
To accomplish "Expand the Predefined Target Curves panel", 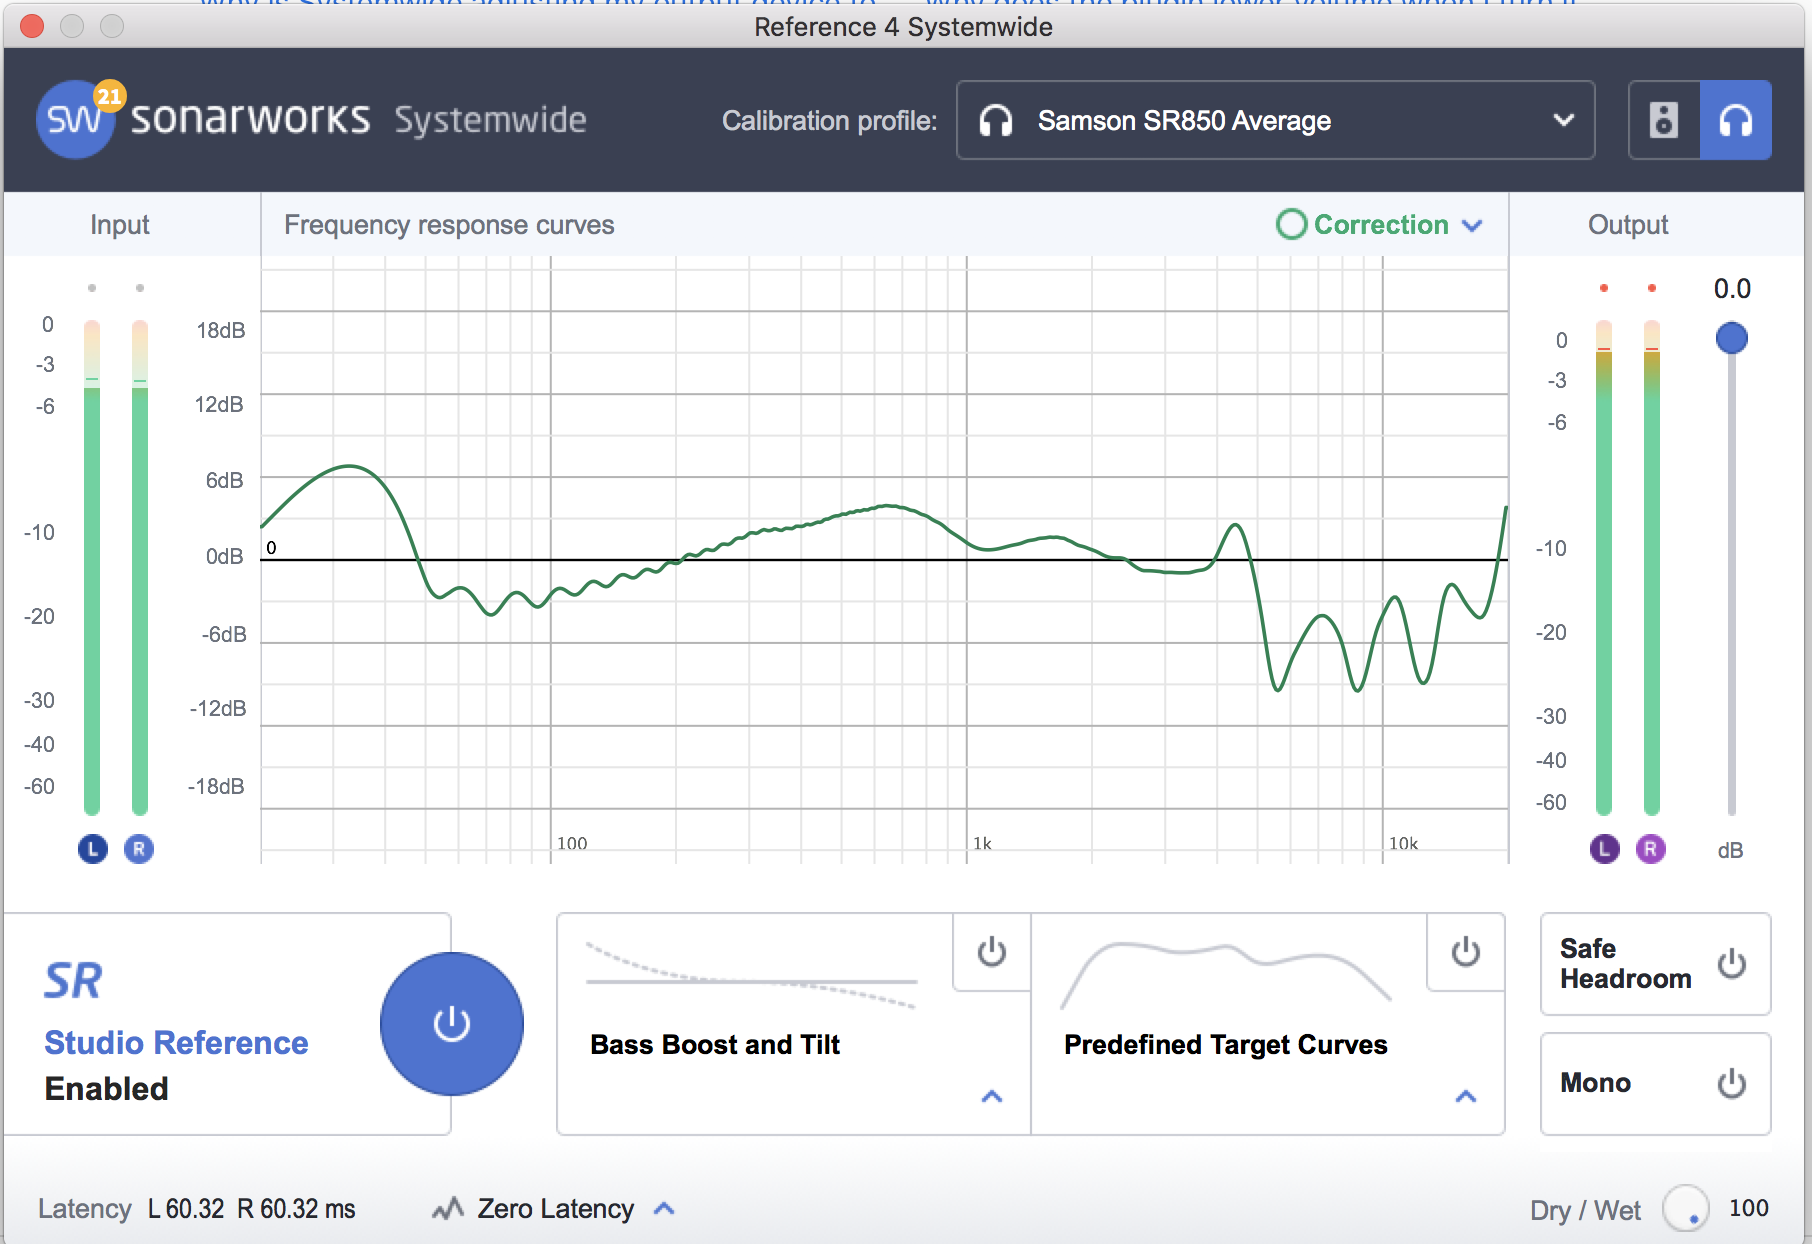I will click(x=1465, y=1096).
